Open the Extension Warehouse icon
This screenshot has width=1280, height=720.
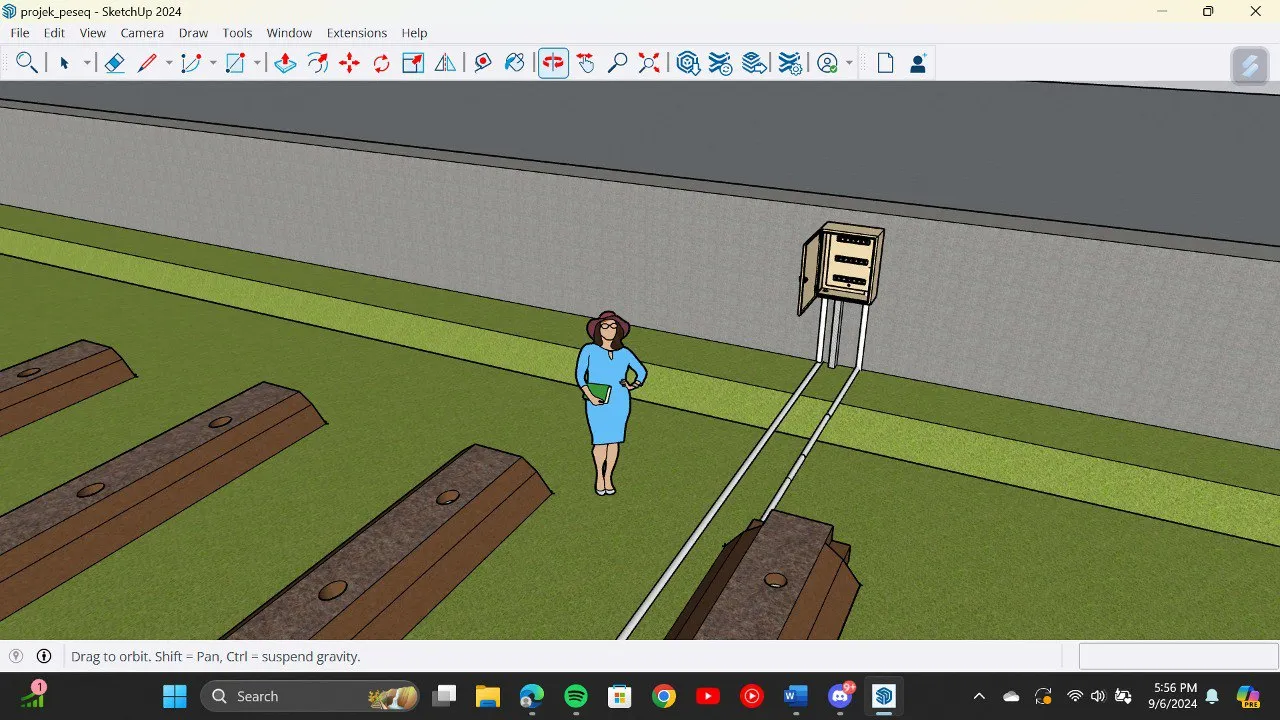(720, 63)
